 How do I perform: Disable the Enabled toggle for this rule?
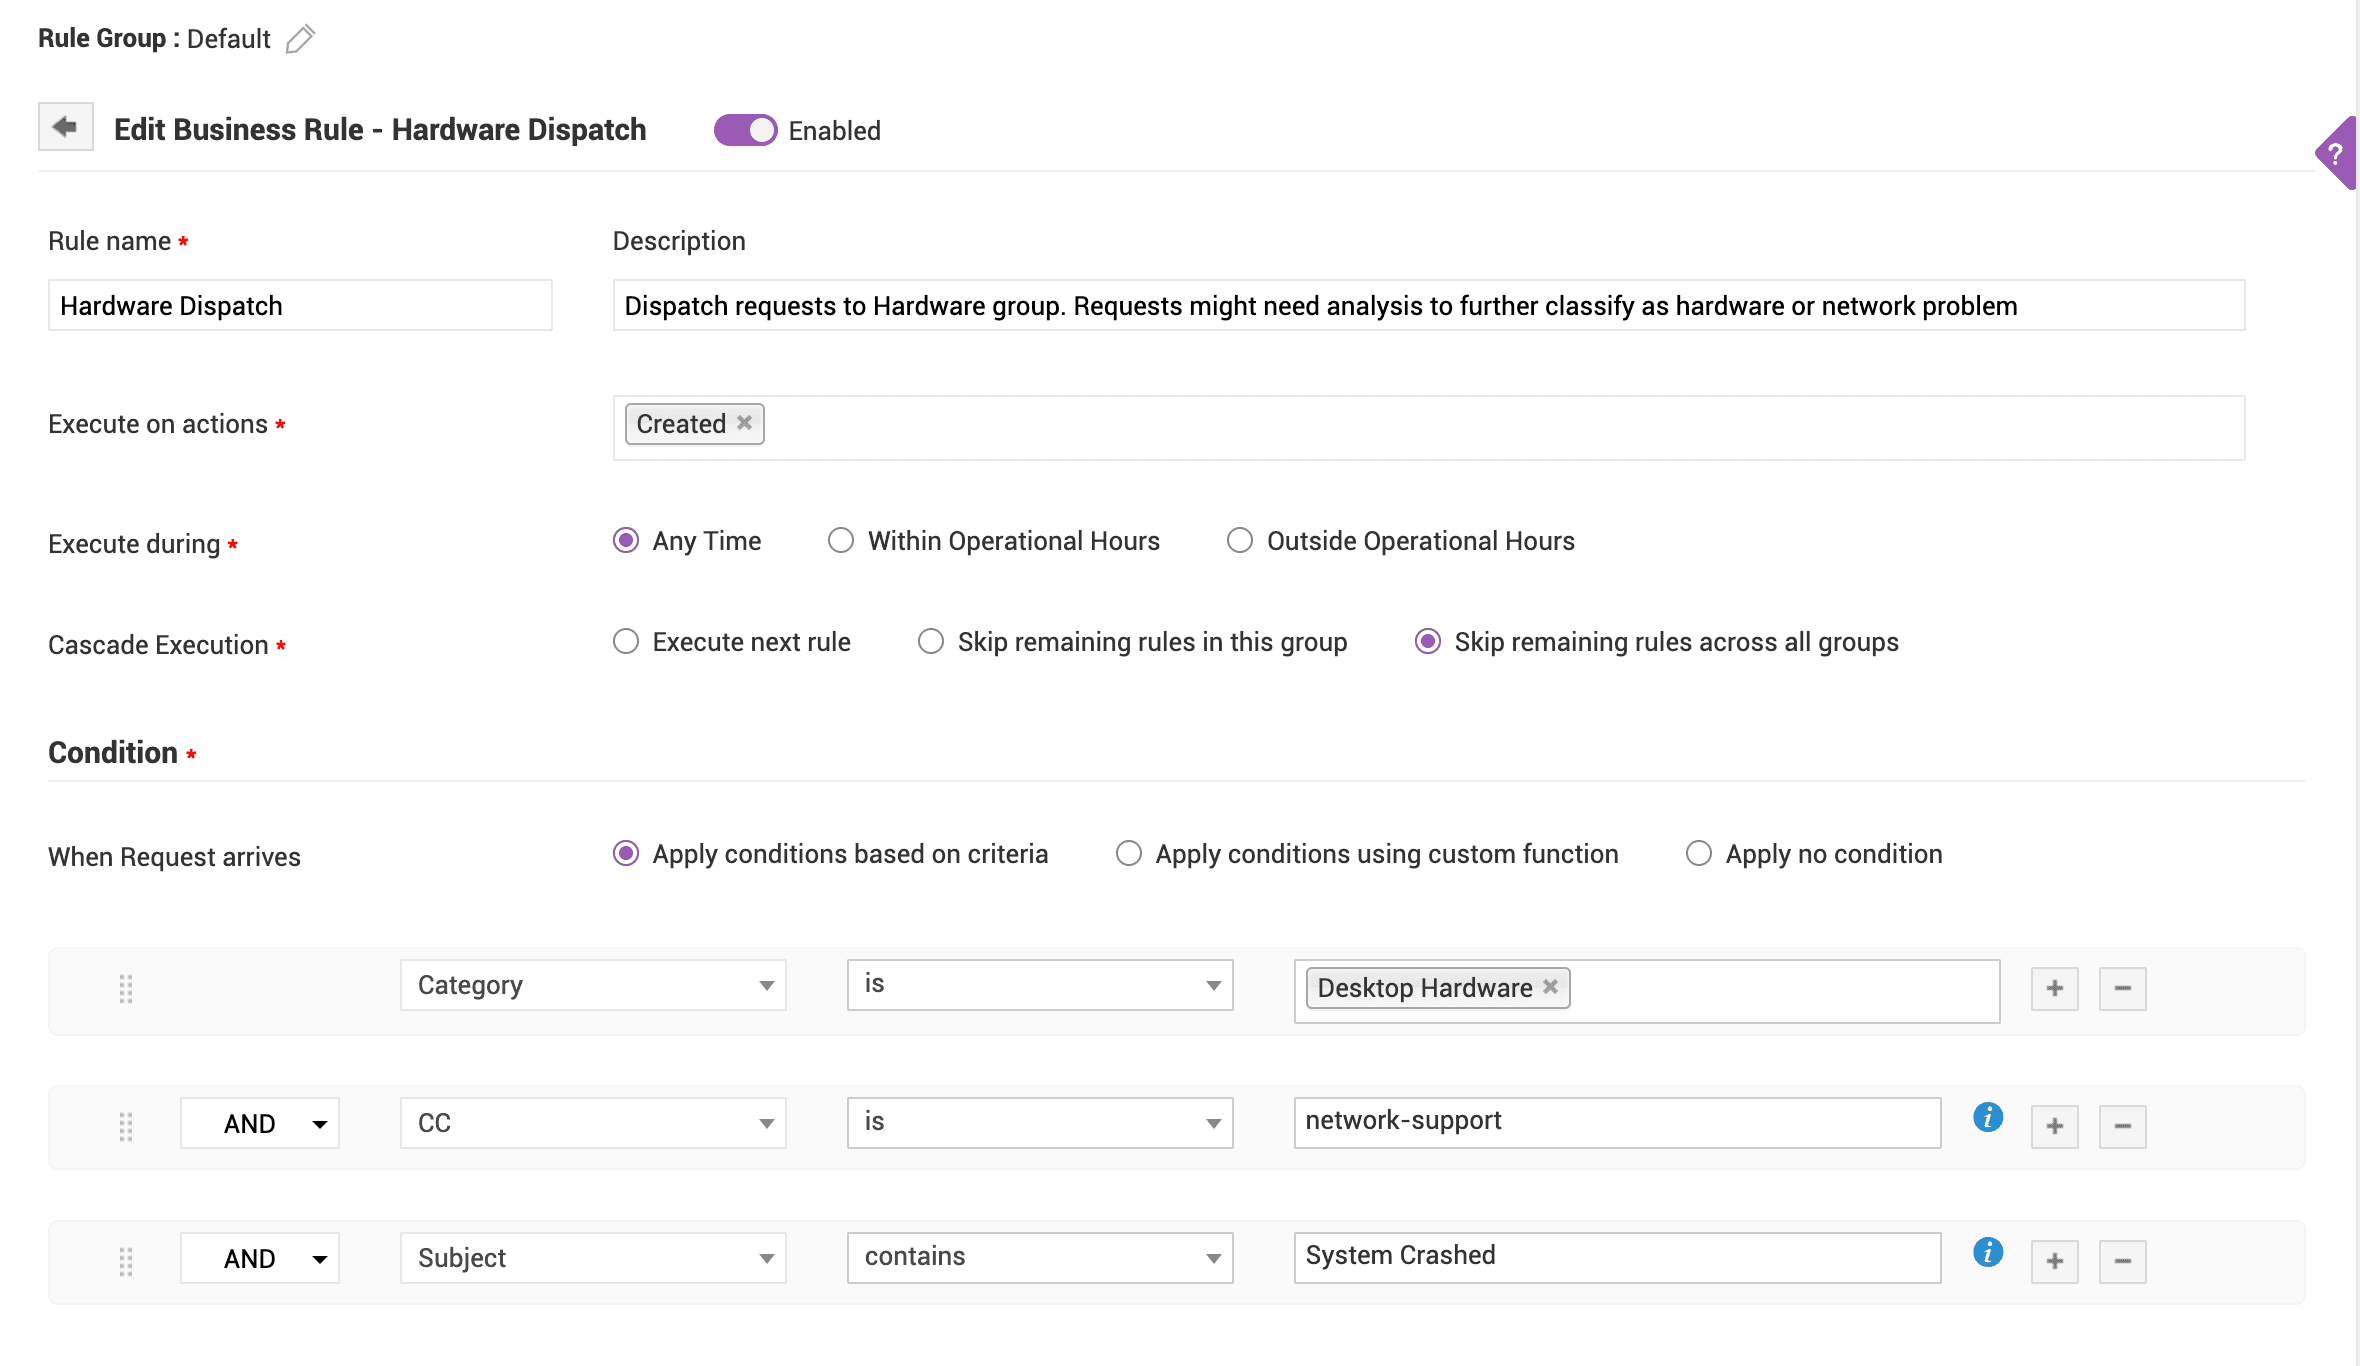[x=744, y=129]
